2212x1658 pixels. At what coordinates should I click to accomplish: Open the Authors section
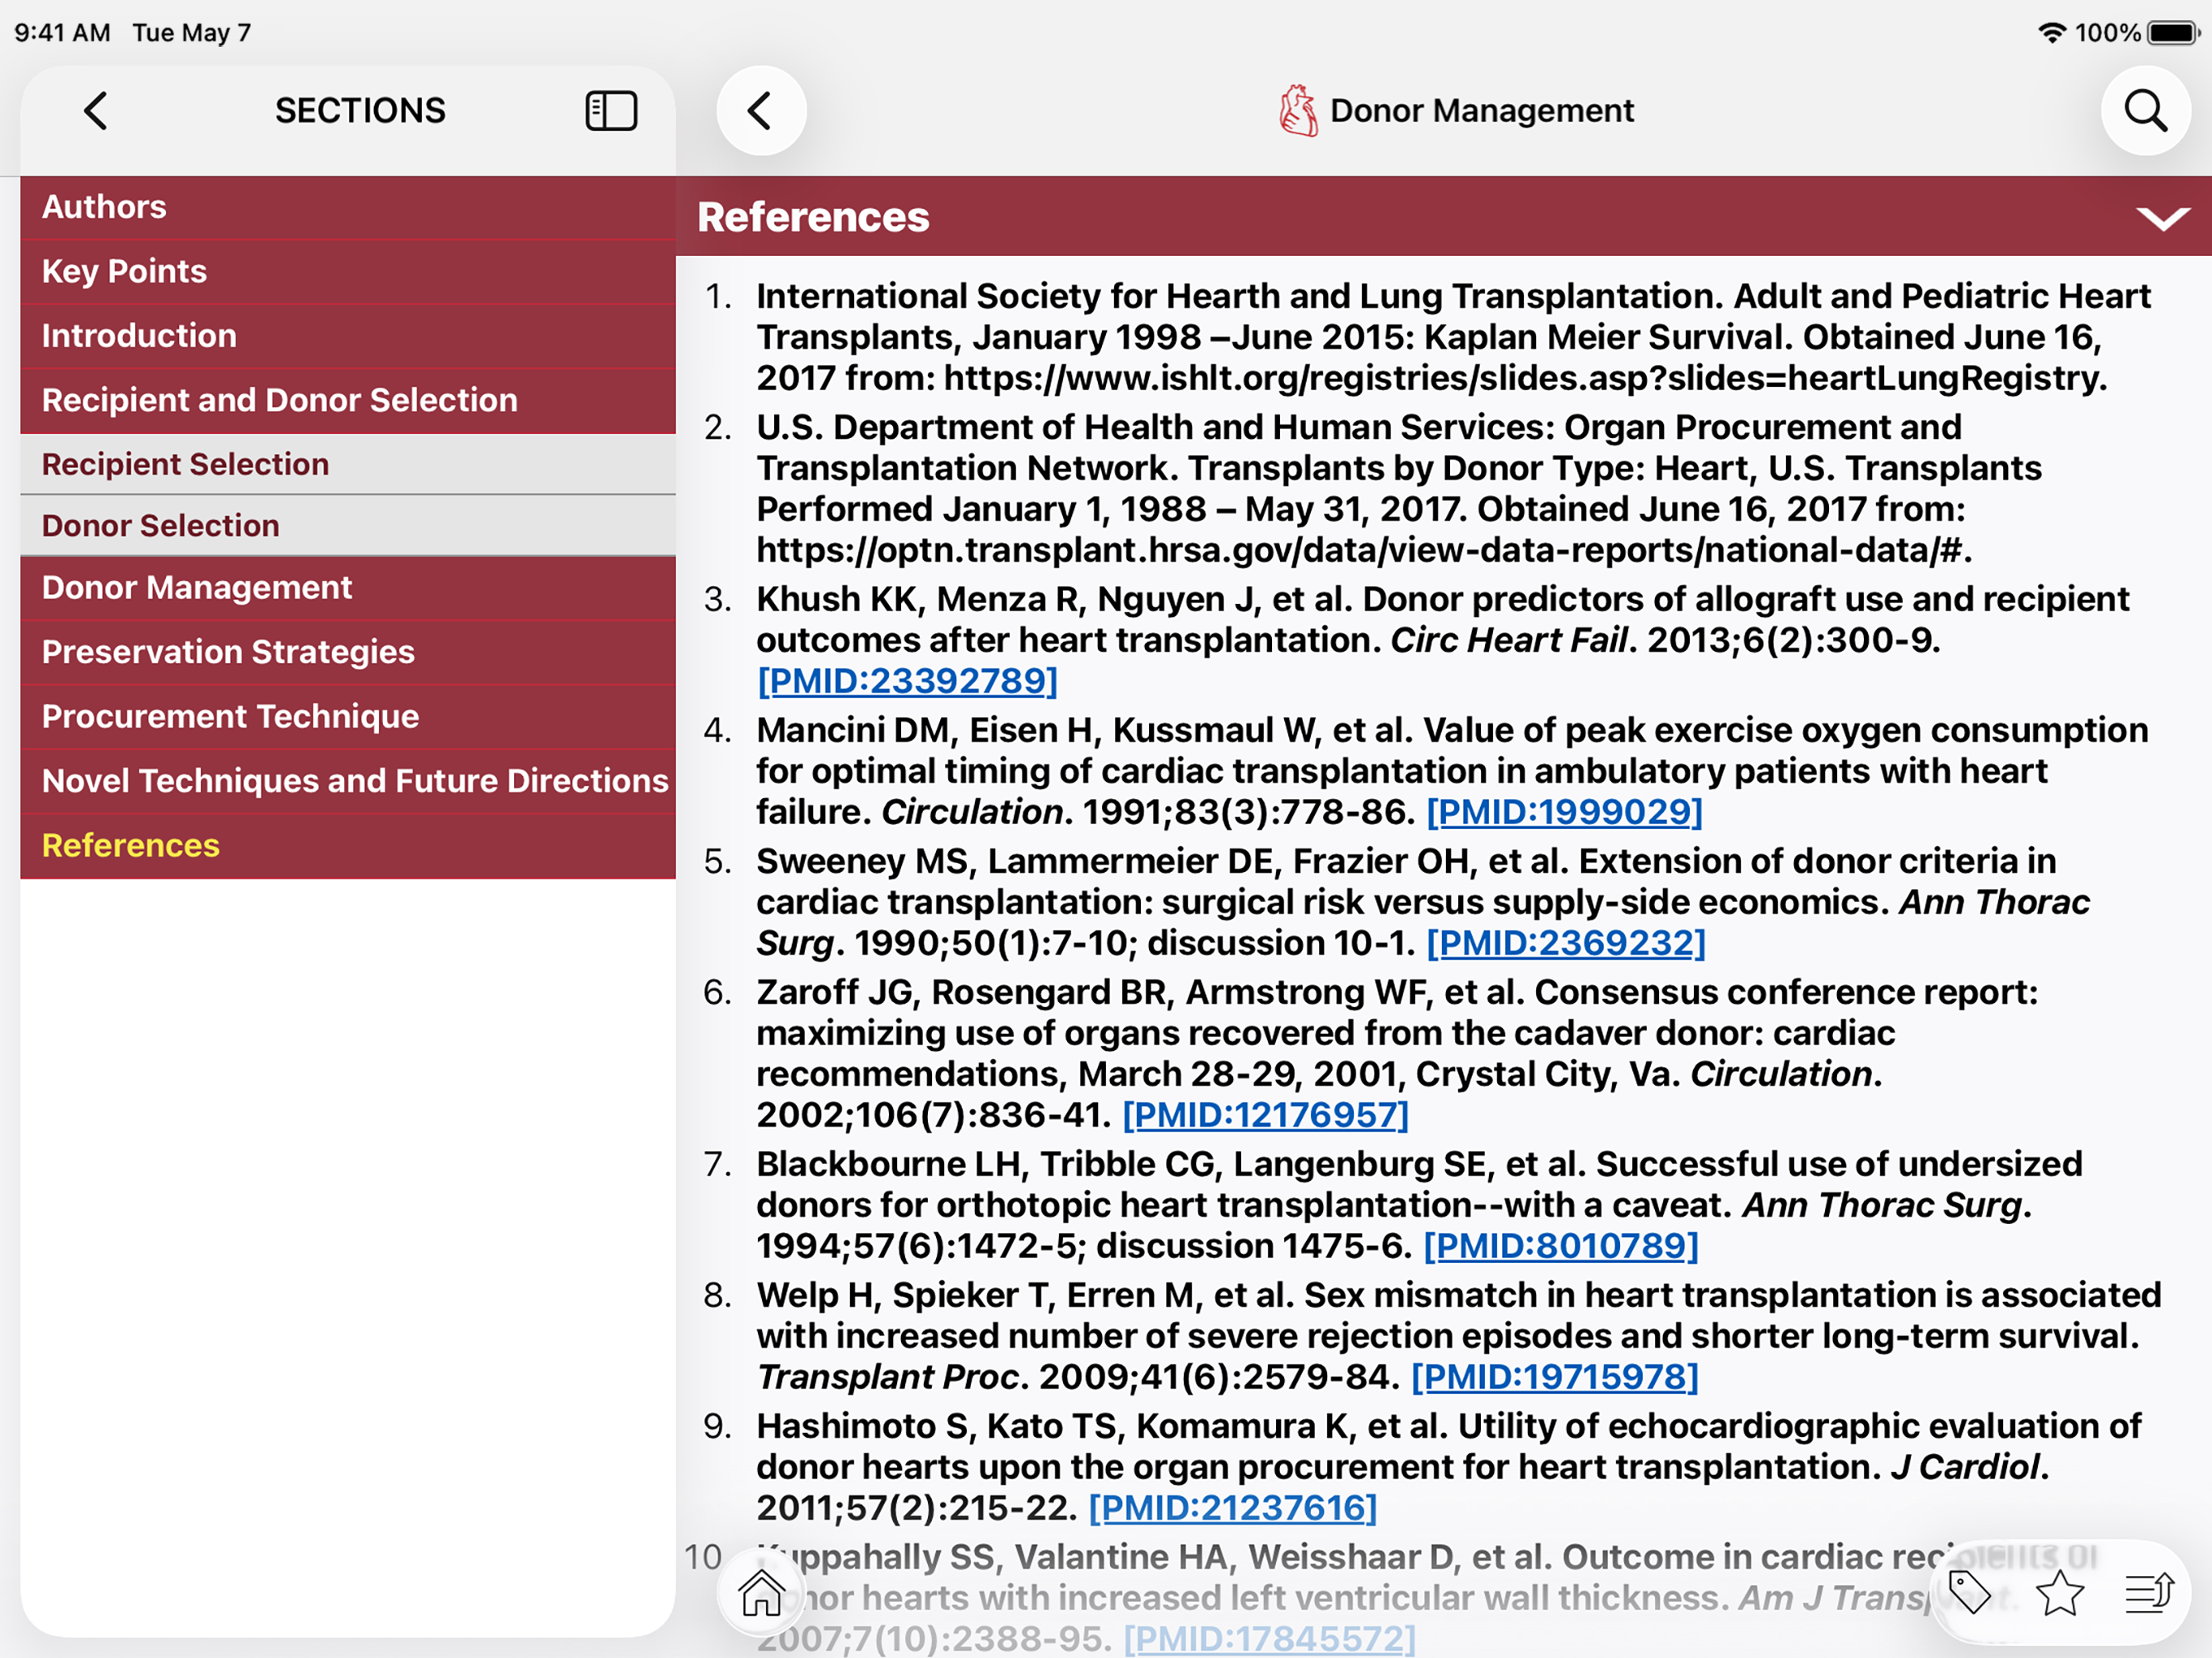click(348, 207)
